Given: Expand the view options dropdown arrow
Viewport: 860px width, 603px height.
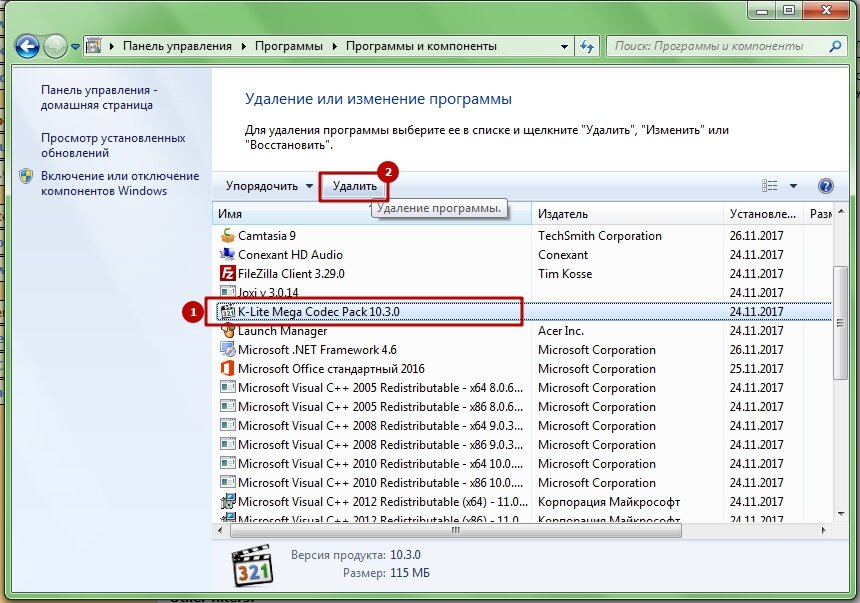Looking at the screenshot, I should point(793,186).
